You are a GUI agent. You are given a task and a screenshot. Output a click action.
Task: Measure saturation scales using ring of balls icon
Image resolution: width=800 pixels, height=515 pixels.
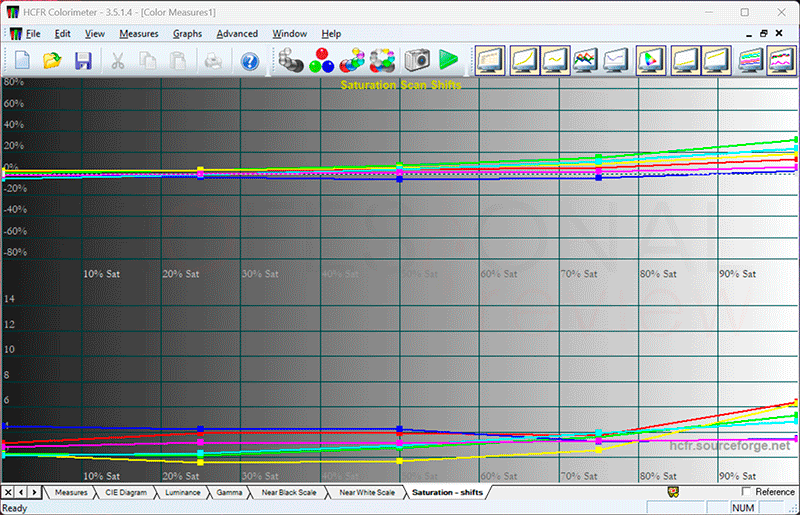click(x=383, y=60)
